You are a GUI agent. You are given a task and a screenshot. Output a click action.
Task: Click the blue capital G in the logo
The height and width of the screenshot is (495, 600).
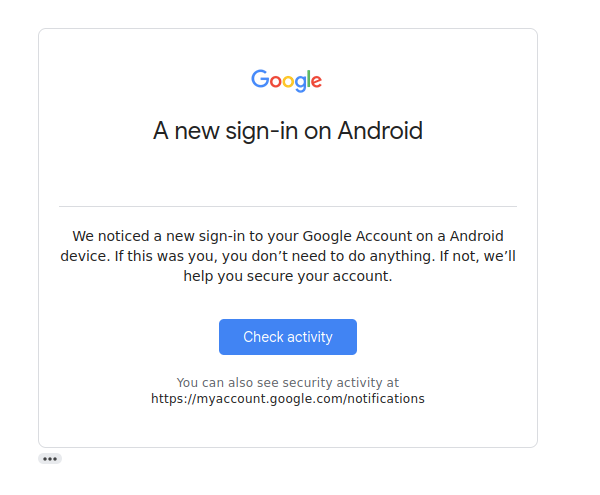pos(260,79)
